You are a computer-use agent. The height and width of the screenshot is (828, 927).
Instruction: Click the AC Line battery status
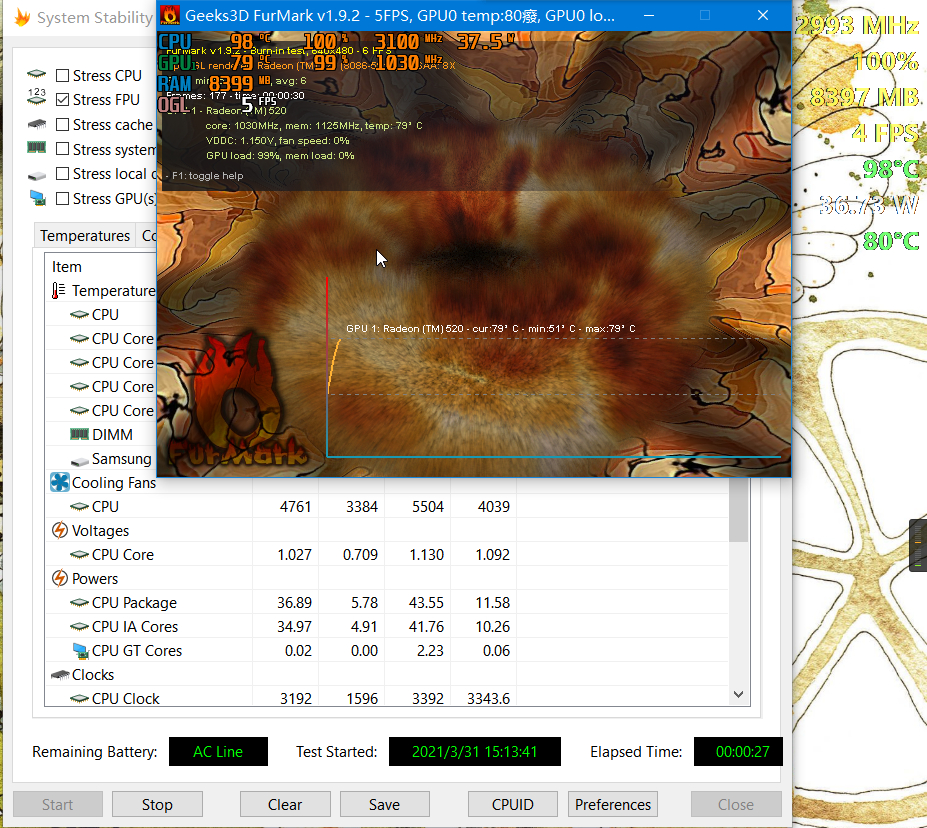pos(218,751)
